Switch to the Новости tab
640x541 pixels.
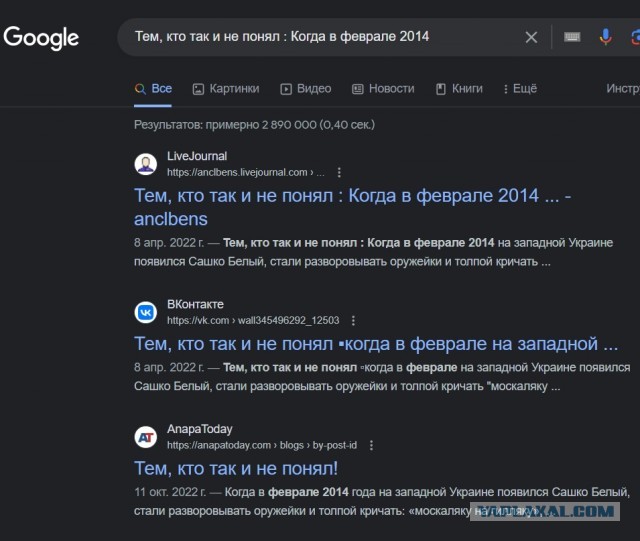pyautogui.click(x=383, y=89)
